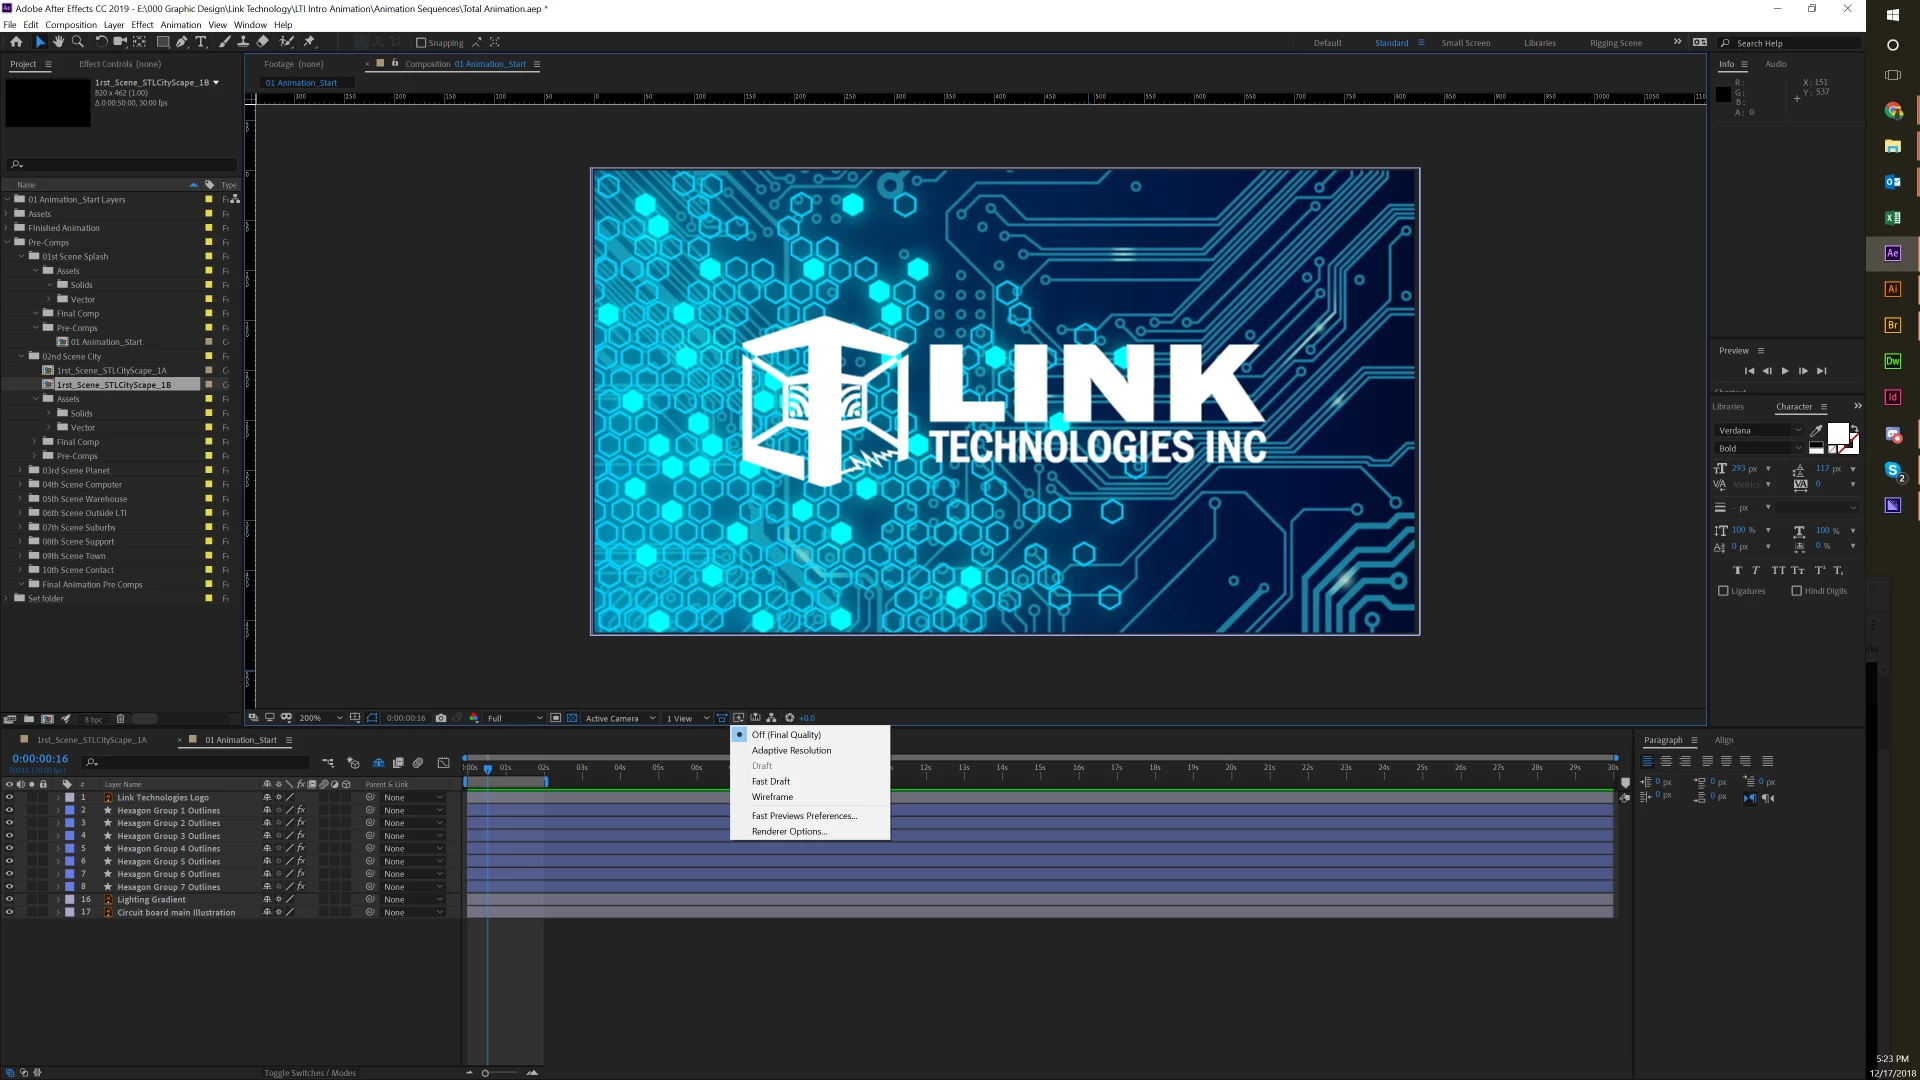Hide the Lighting Gradient layer

pos(9,900)
